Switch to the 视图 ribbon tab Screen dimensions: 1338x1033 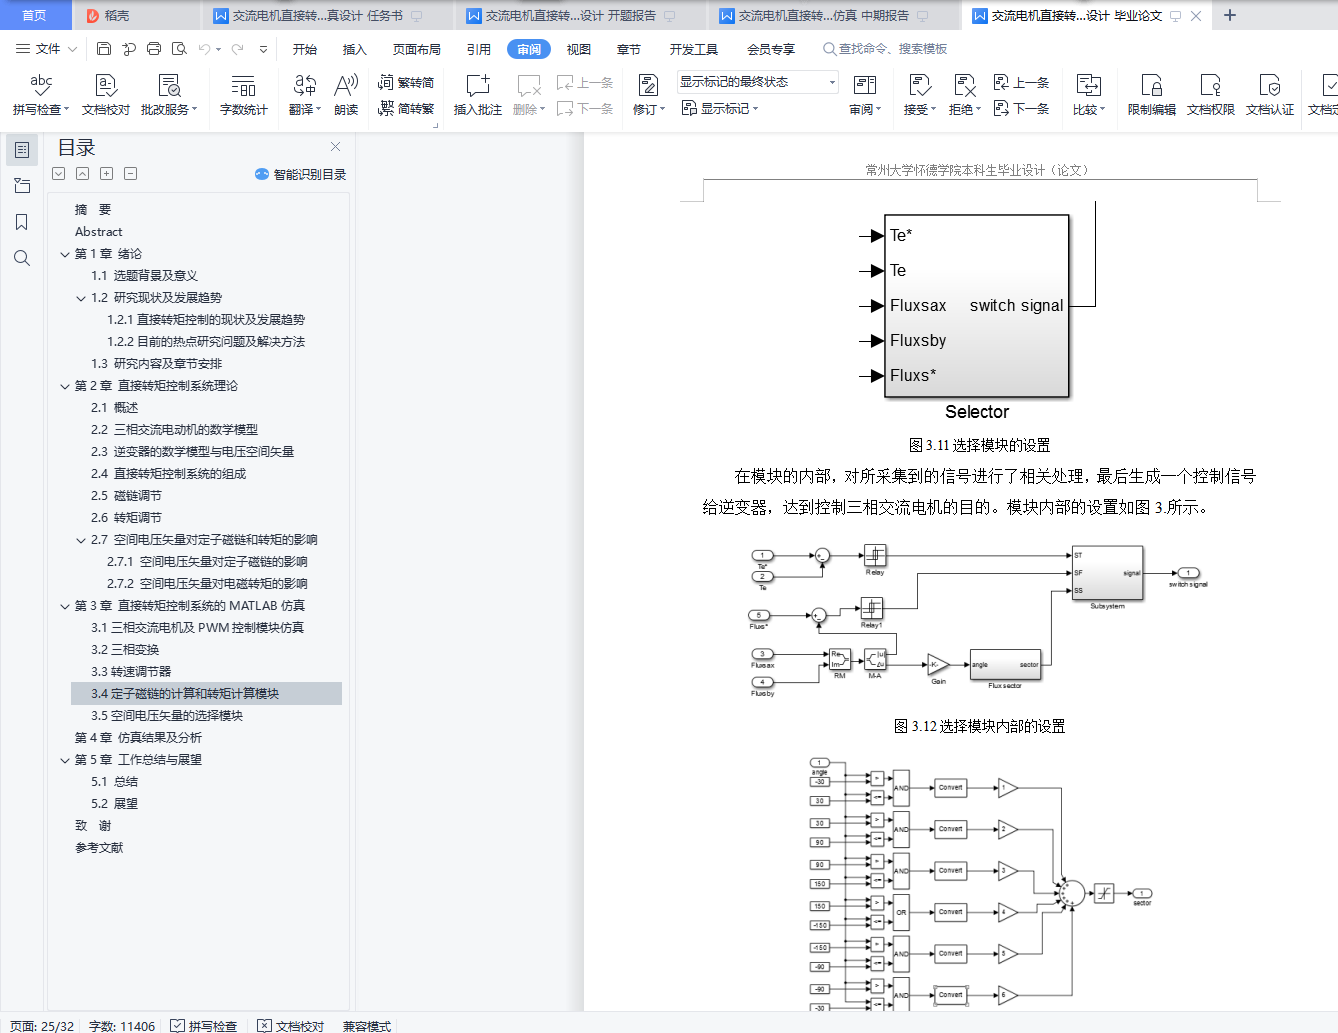click(579, 49)
